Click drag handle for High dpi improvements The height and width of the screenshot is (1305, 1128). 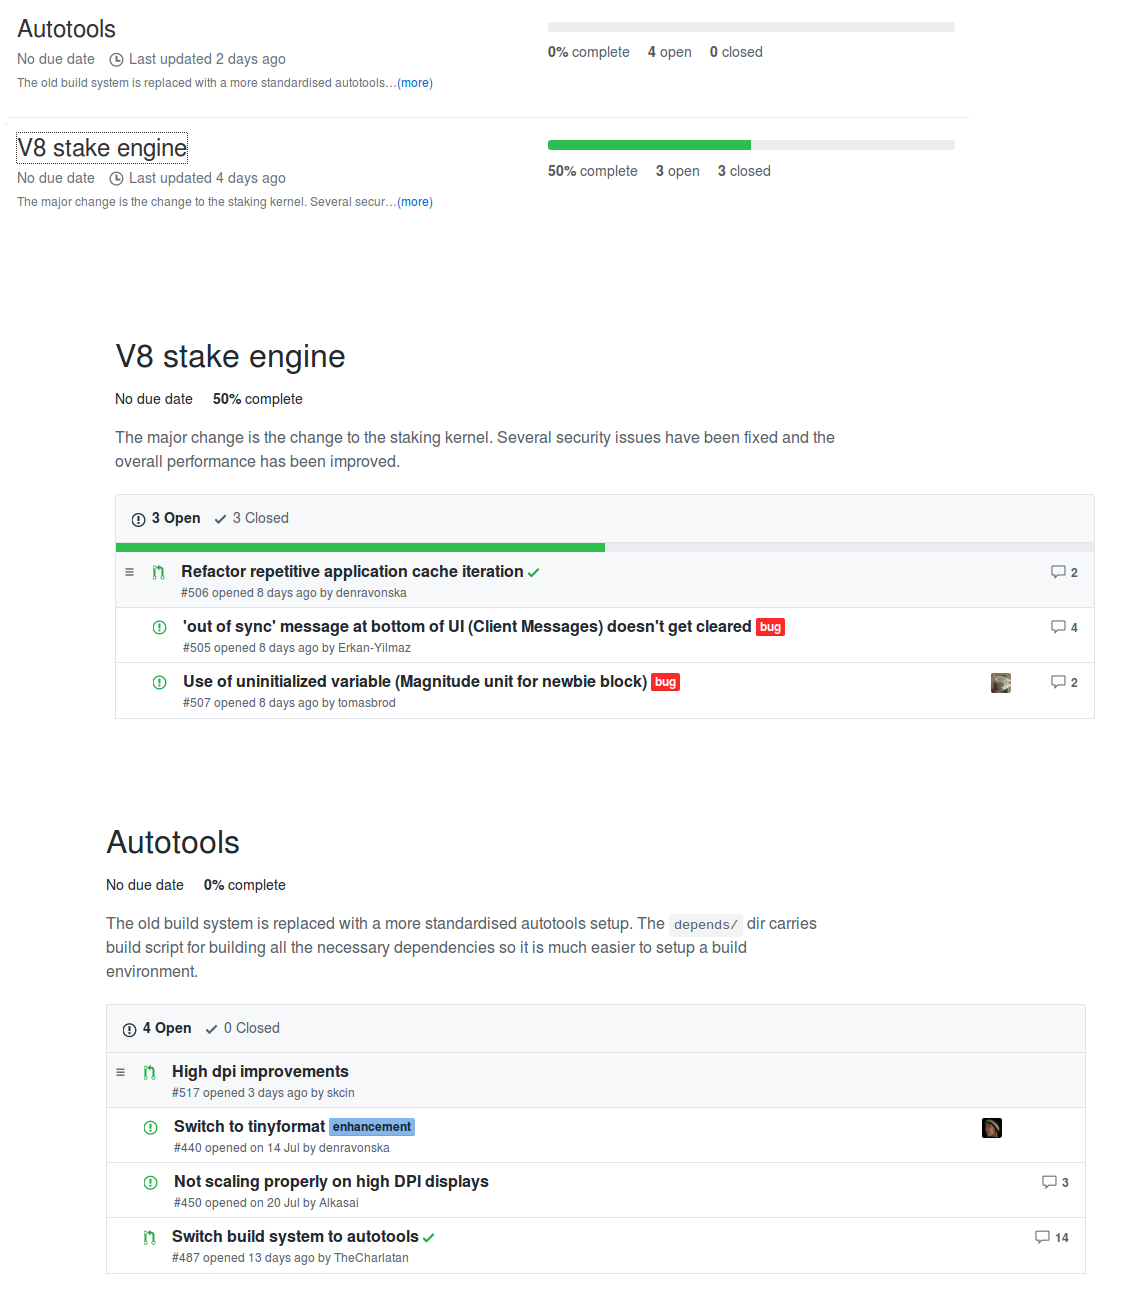[120, 1072]
